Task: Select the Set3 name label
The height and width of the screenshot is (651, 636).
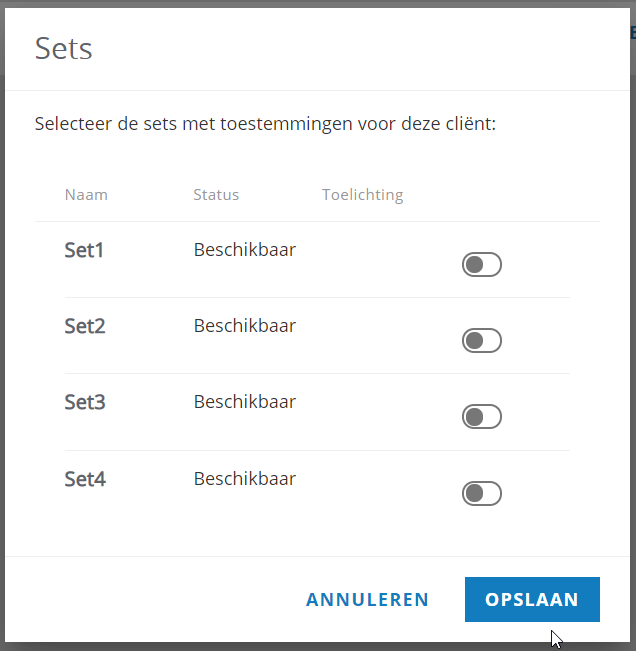Action: (85, 402)
